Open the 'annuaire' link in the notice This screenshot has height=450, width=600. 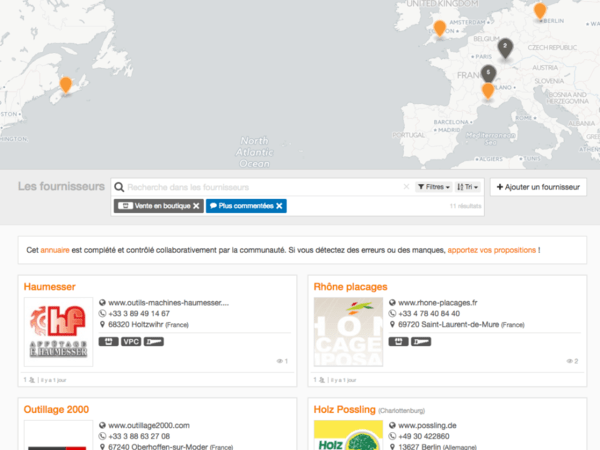[55, 249]
